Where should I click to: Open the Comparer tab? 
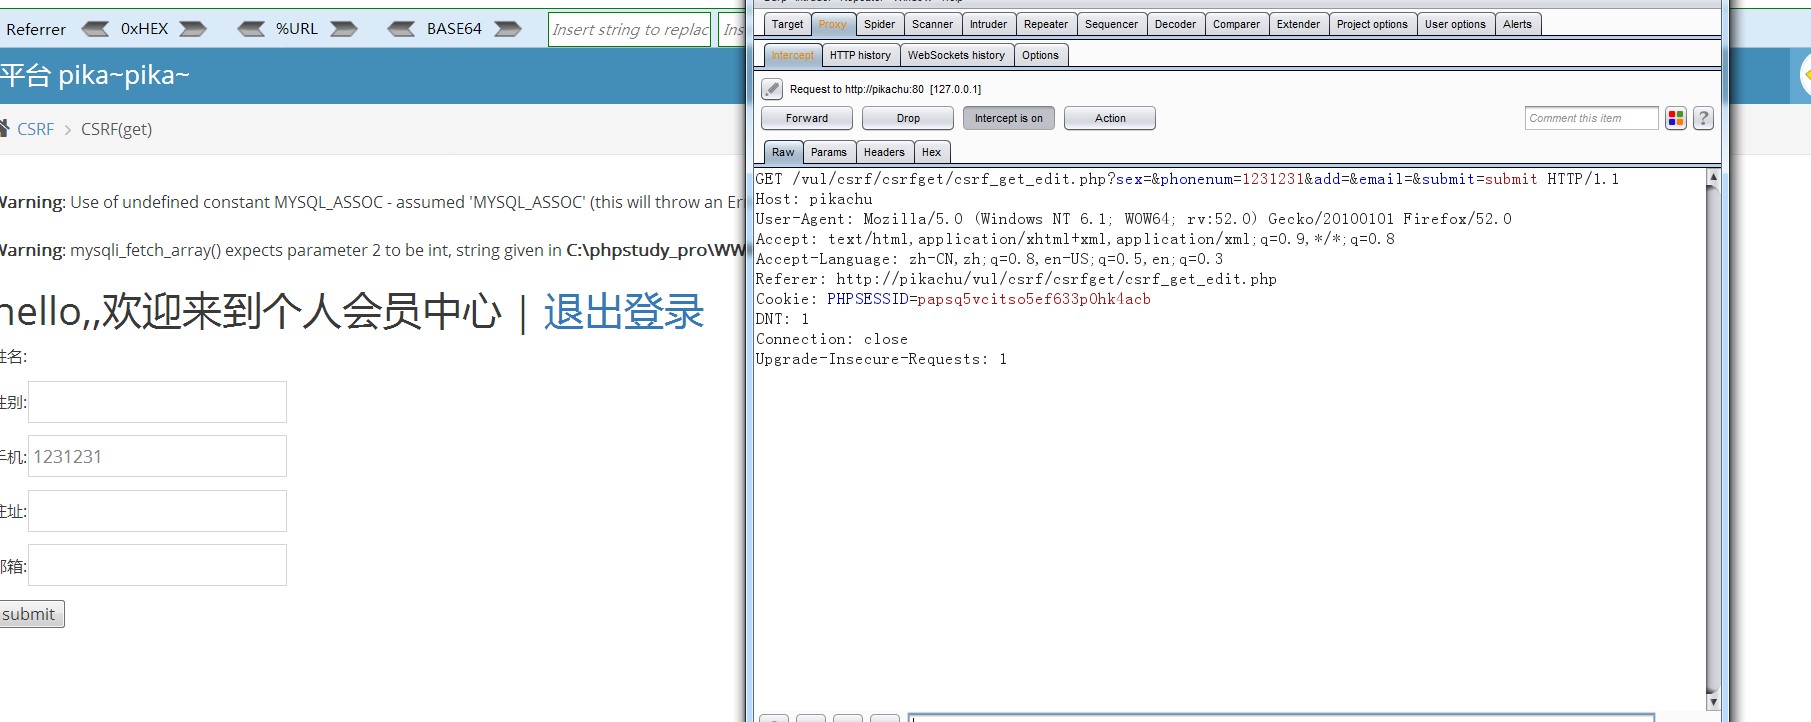coord(1236,24)
